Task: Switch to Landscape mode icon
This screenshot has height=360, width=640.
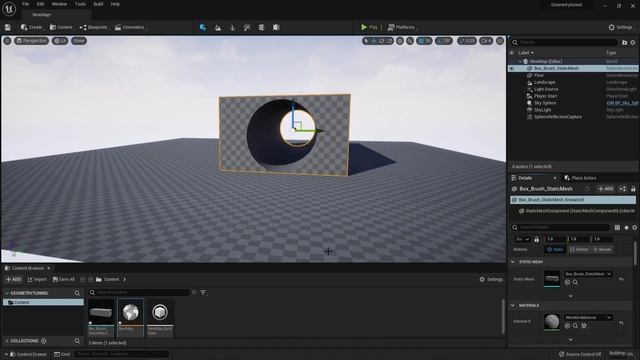Action: [218, 27]
